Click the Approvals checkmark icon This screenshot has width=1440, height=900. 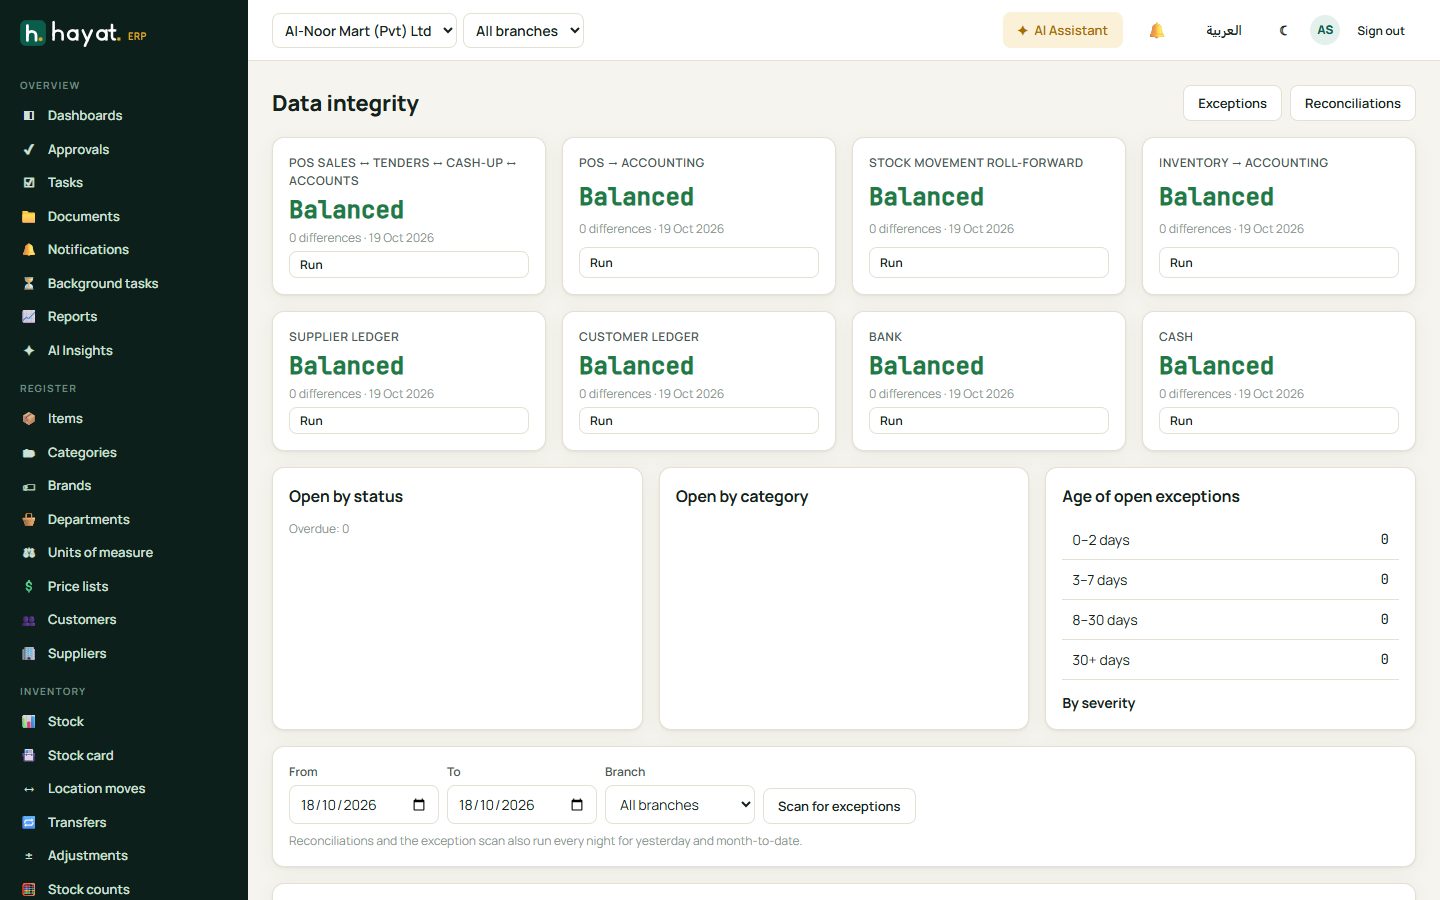[x=29, y=150]
